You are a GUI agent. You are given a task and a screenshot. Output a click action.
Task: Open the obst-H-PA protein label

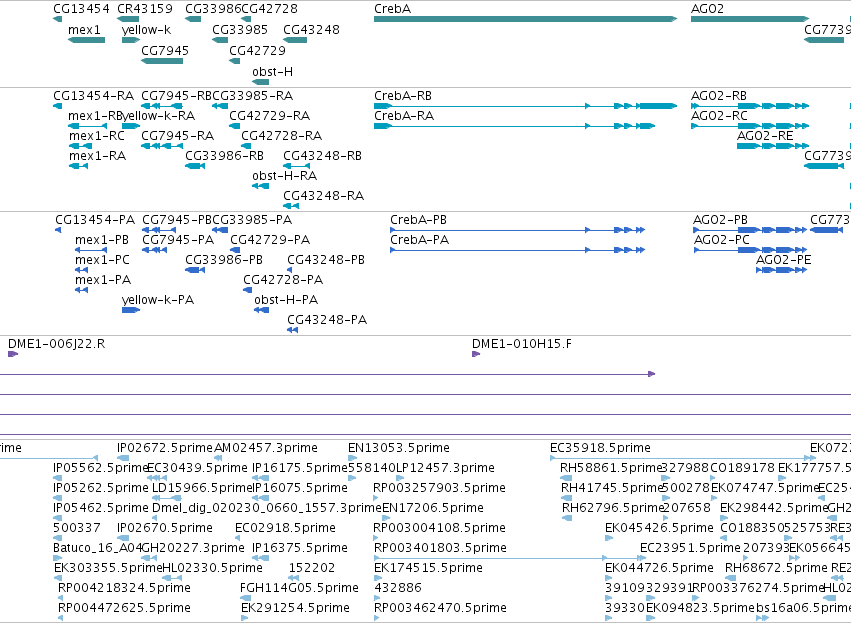pos(286,300)
